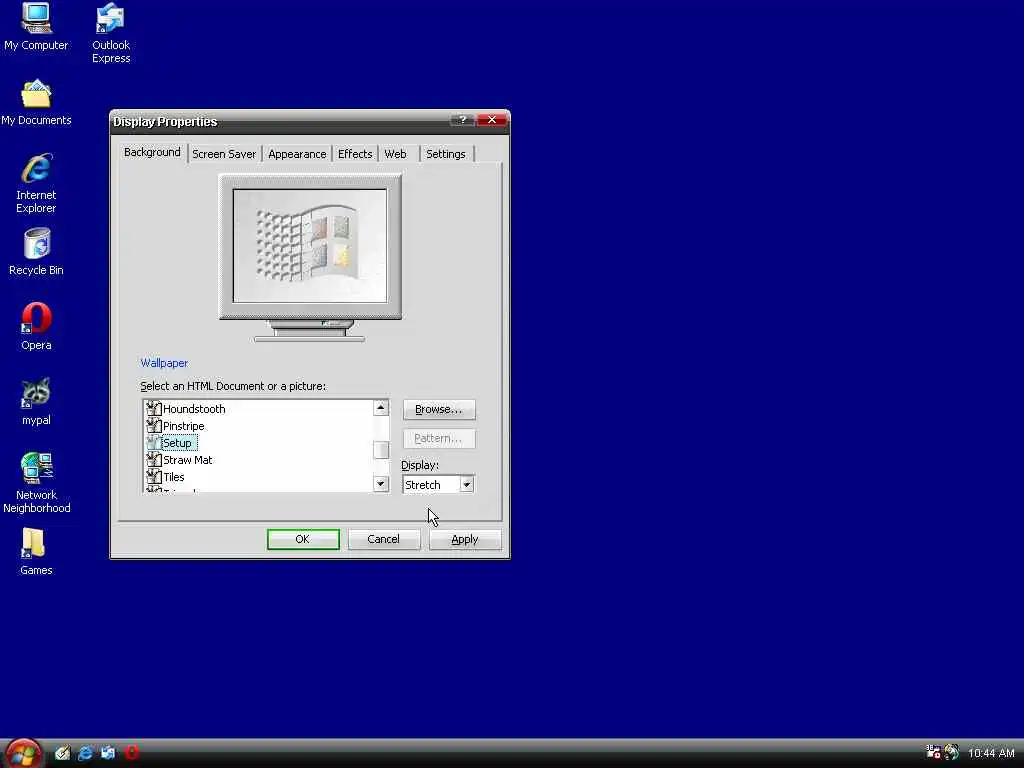Close the Display Properties dialog
Image resolution: width=1024 pixels, height=768 pixels.
492,120
